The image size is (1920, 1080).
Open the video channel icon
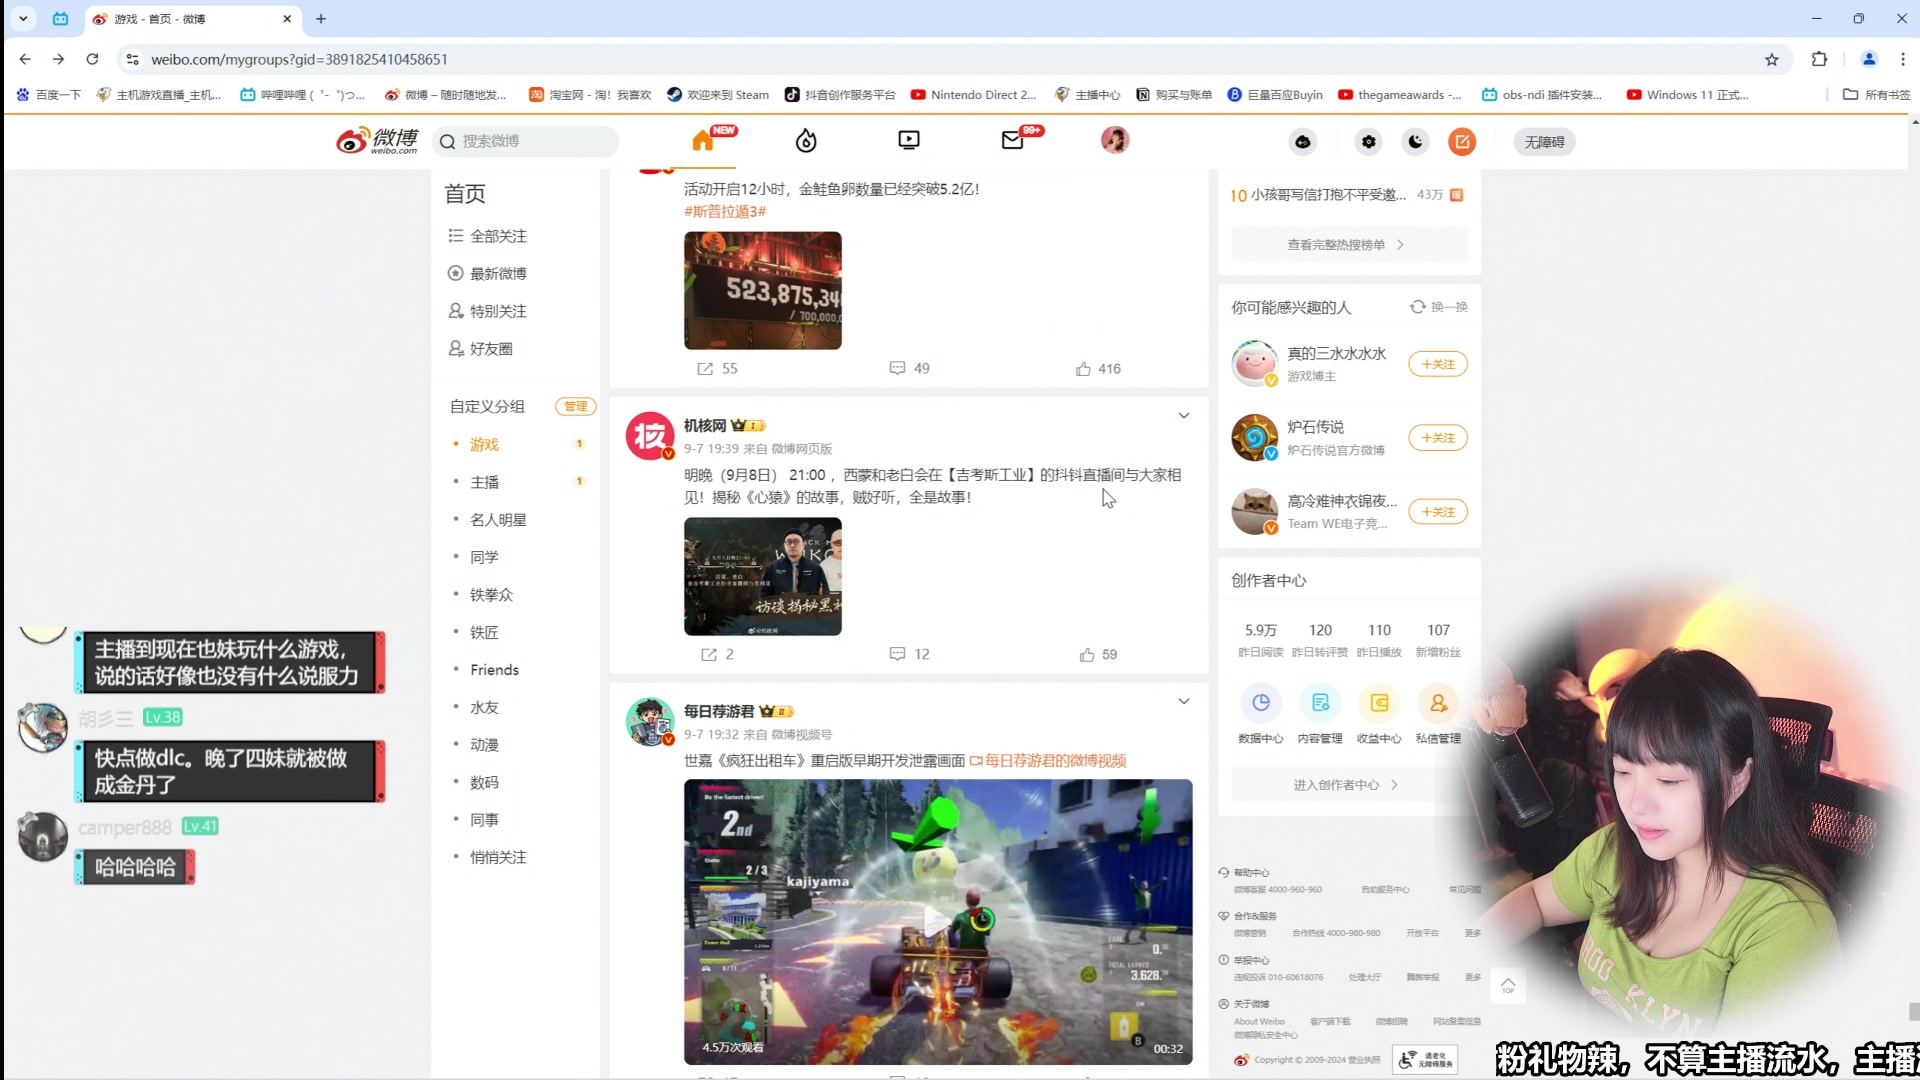click(x=908, y=141)
